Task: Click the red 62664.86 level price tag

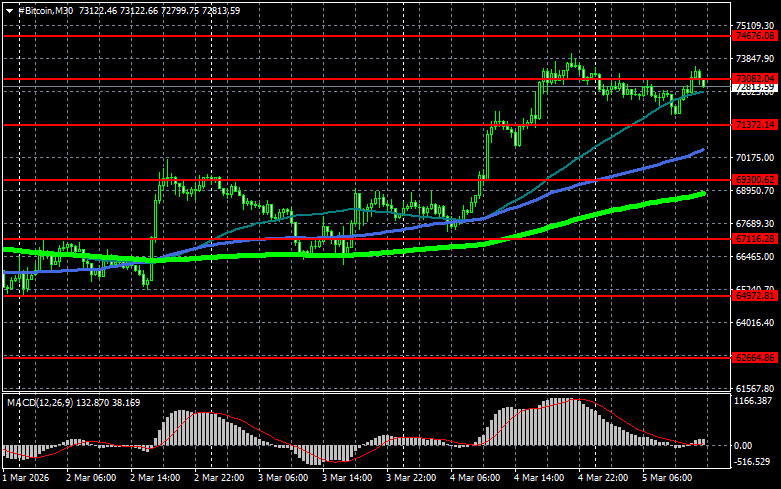Action: point(755,358)
